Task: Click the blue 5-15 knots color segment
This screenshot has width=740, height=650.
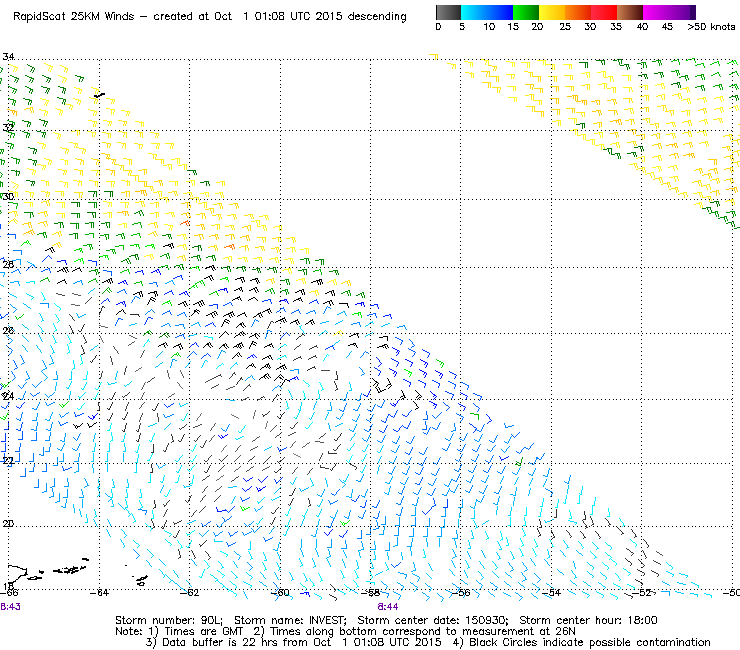Action: point(487,12)
